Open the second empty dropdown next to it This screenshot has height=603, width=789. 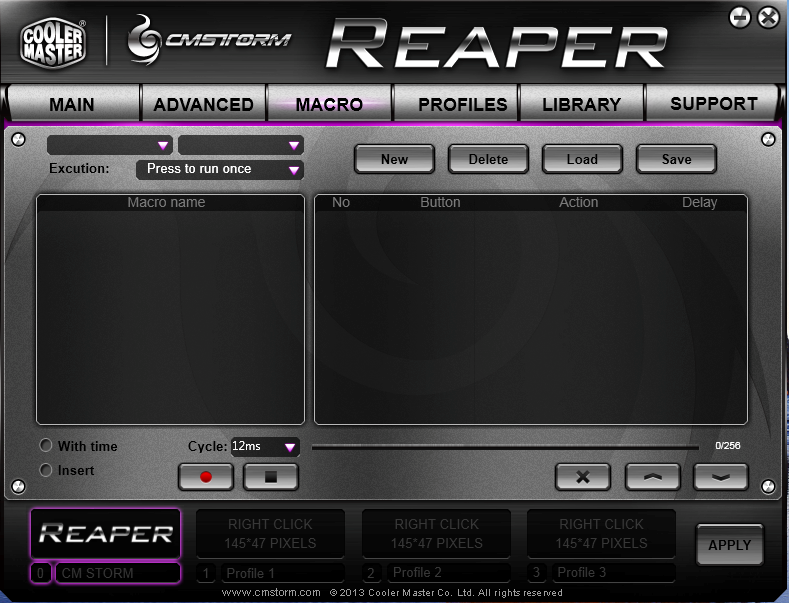pyautogui.click(x=241, y=145)
